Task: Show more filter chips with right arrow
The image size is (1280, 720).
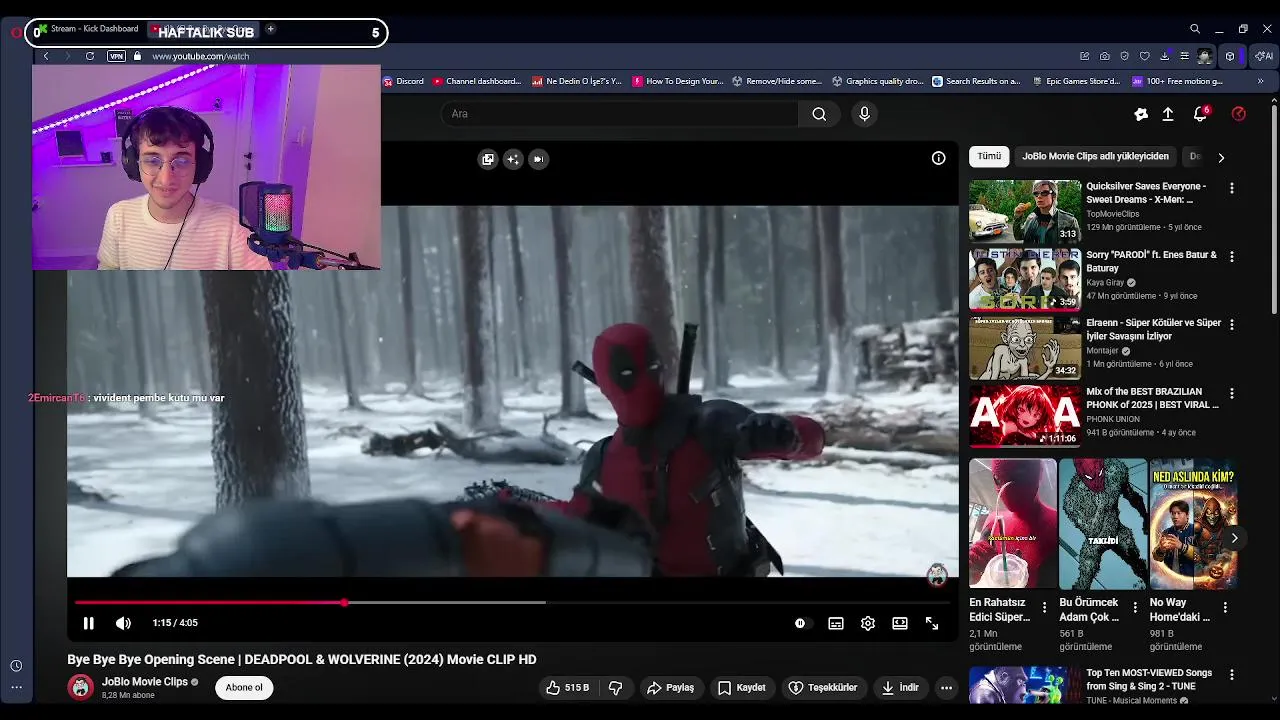Action: point(1221,157)
